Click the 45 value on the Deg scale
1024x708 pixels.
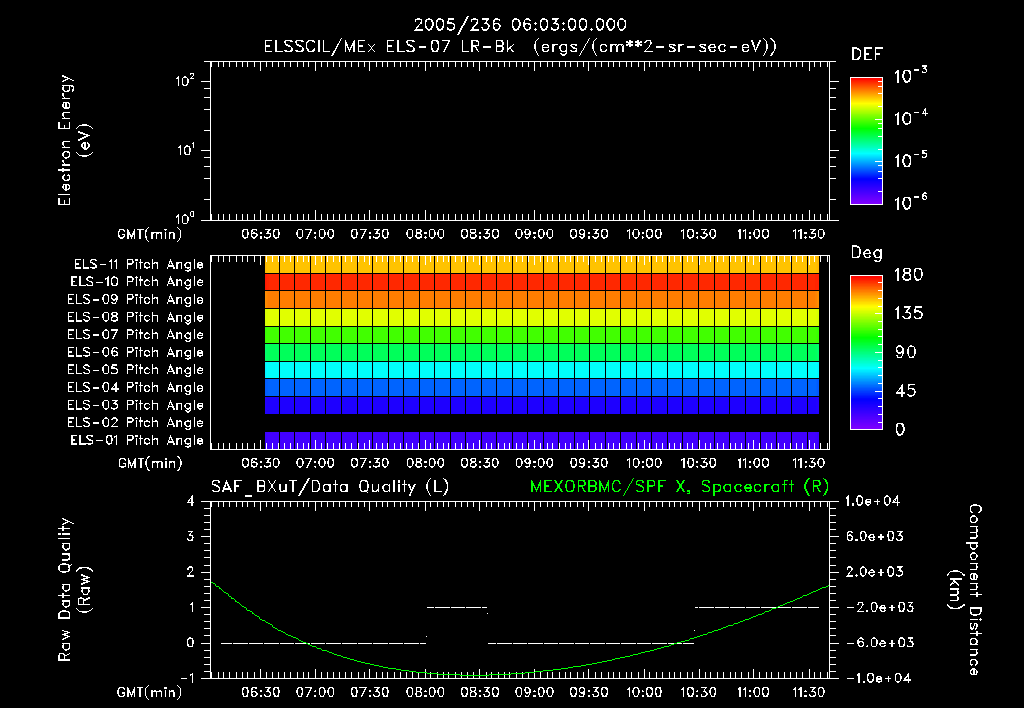906,391
